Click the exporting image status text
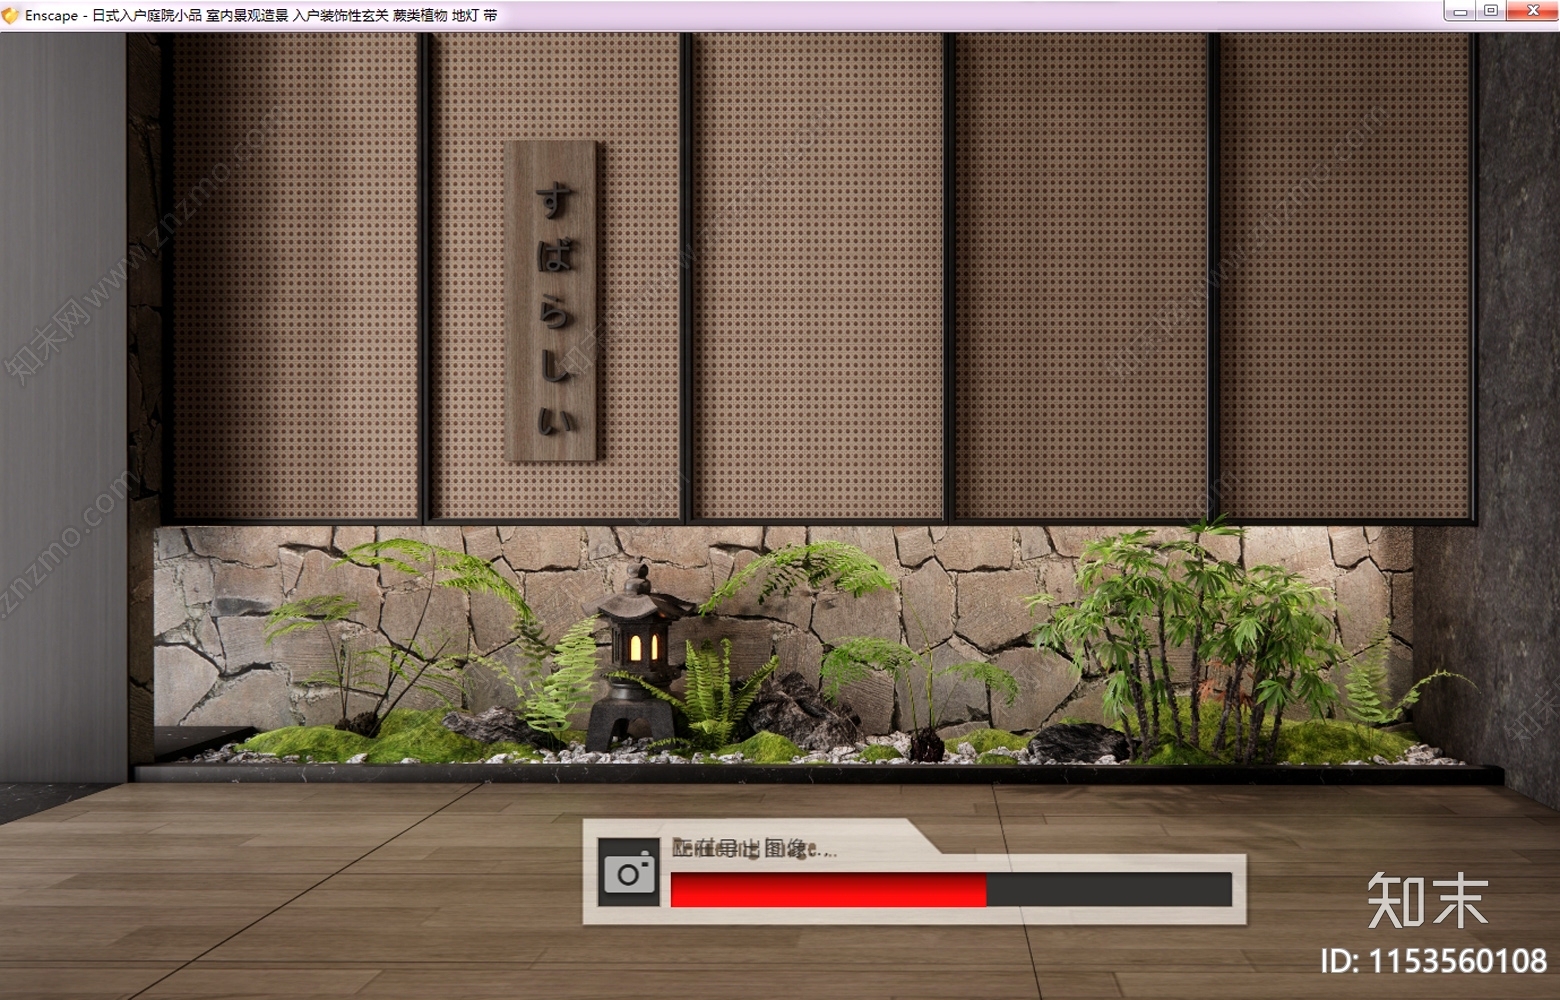1560x1000 pixels. click(x=755, y=849)
